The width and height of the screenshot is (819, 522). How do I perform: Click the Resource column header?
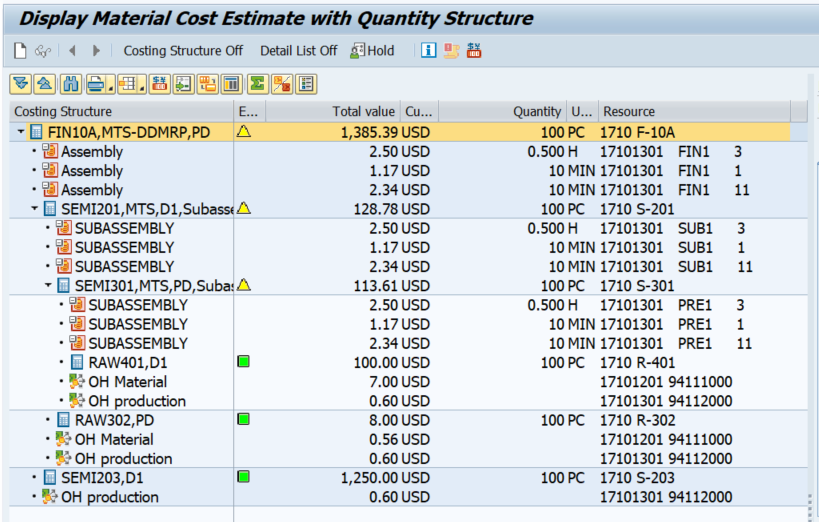pyautogui.click(x=628, y=111)
